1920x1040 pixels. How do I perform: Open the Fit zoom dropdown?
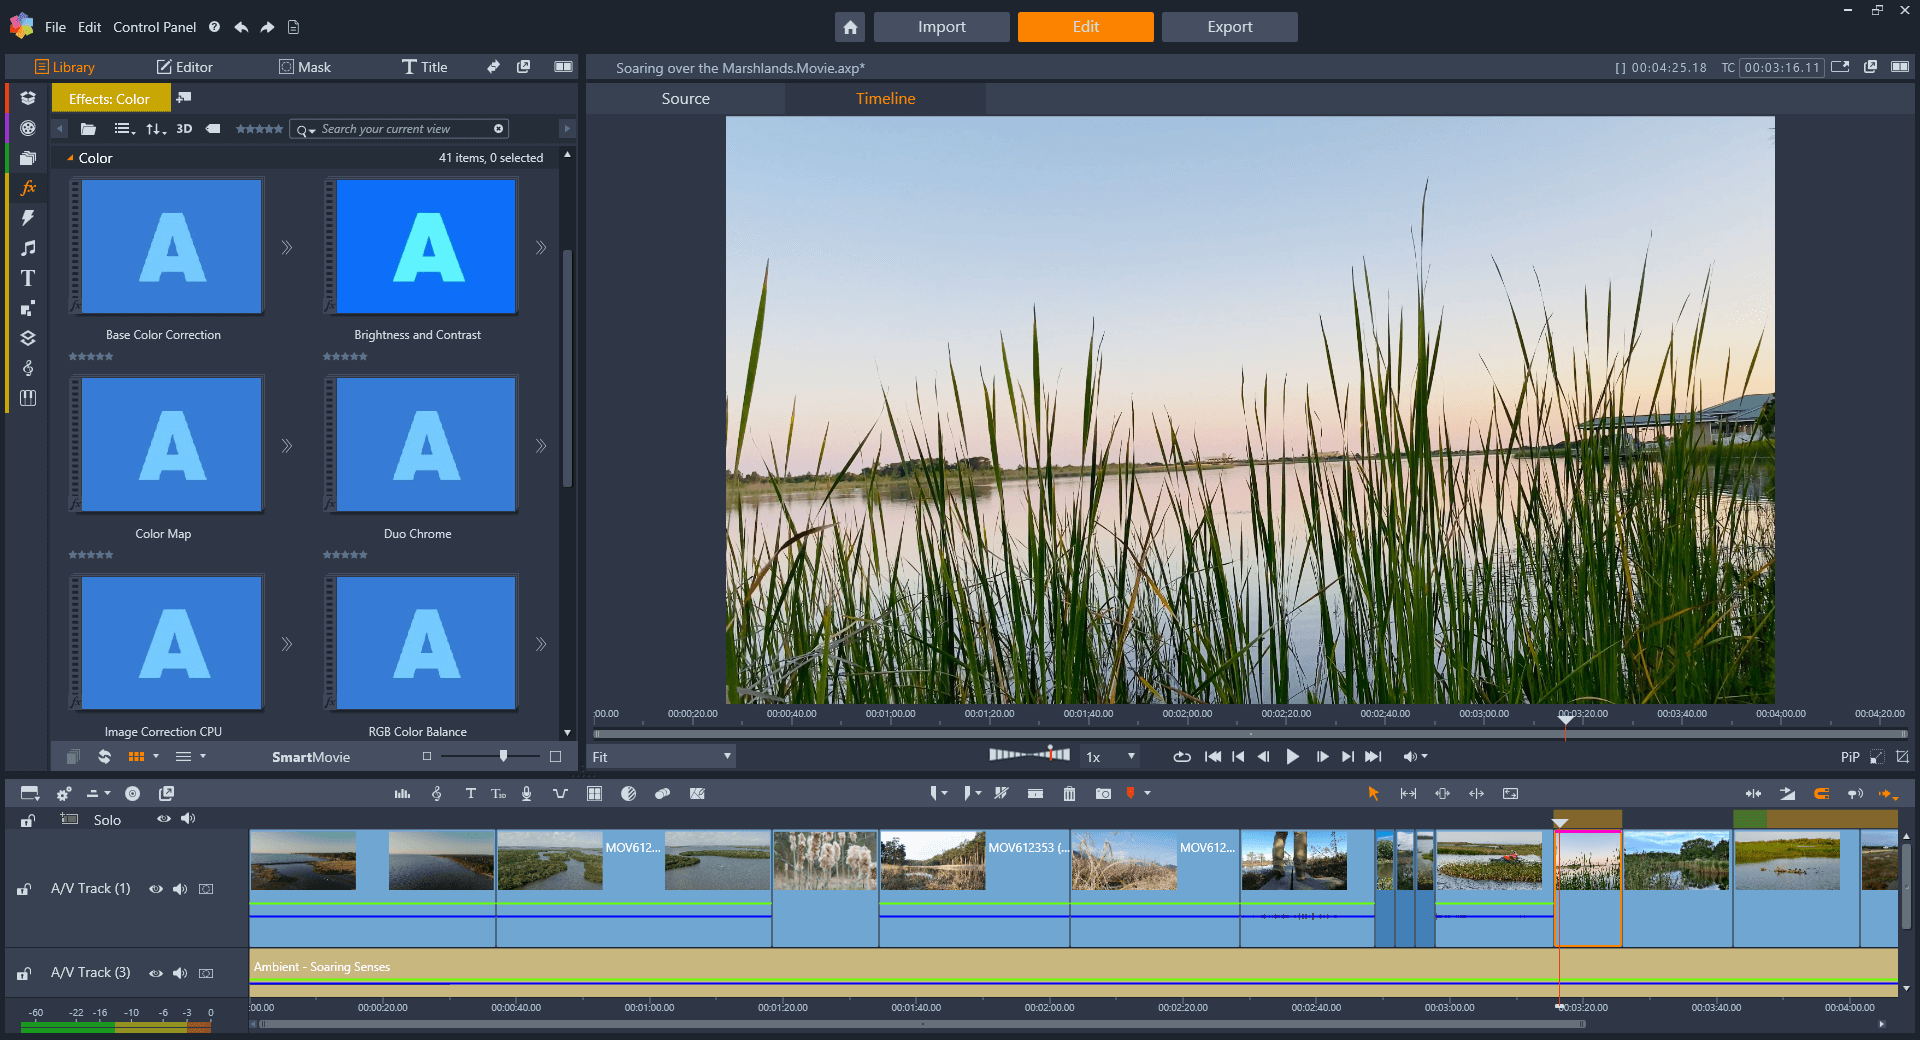point(662,757)
